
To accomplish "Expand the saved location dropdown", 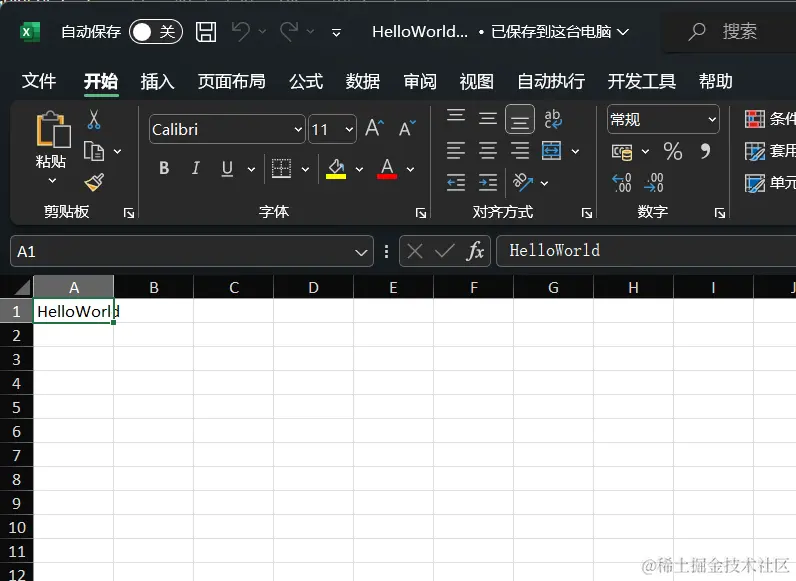I will click(x=623, y=32).
